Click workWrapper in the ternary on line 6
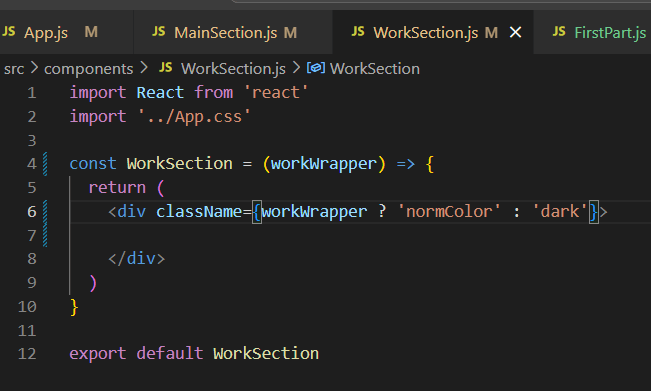The width and height of the screenshot is (651, 391). pos(314,212)
